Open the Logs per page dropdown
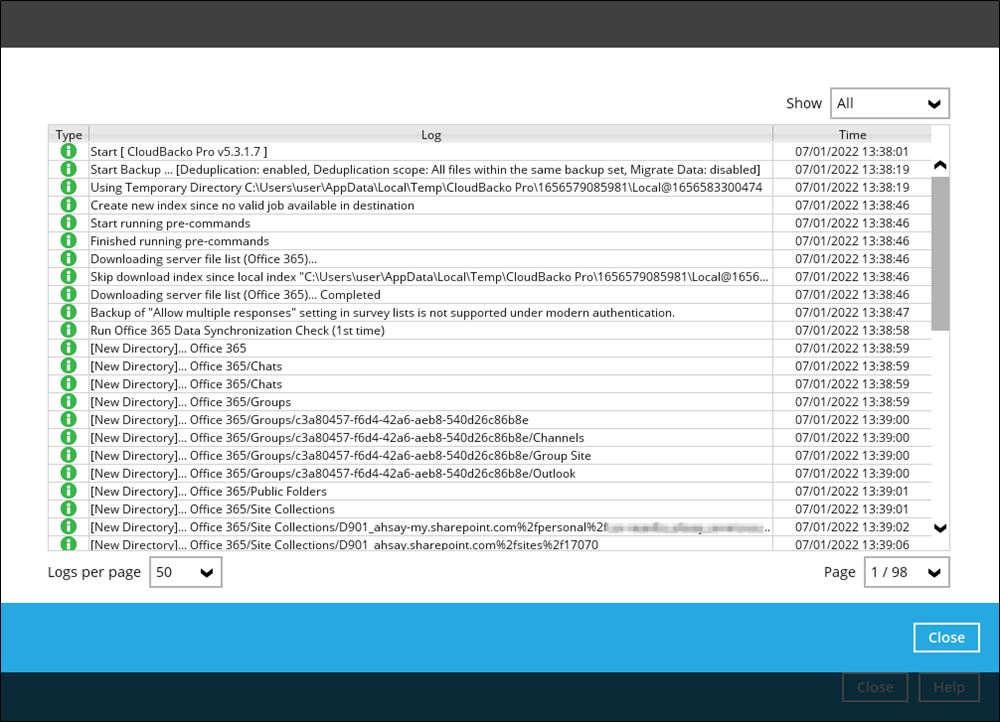 coord(185,572)
